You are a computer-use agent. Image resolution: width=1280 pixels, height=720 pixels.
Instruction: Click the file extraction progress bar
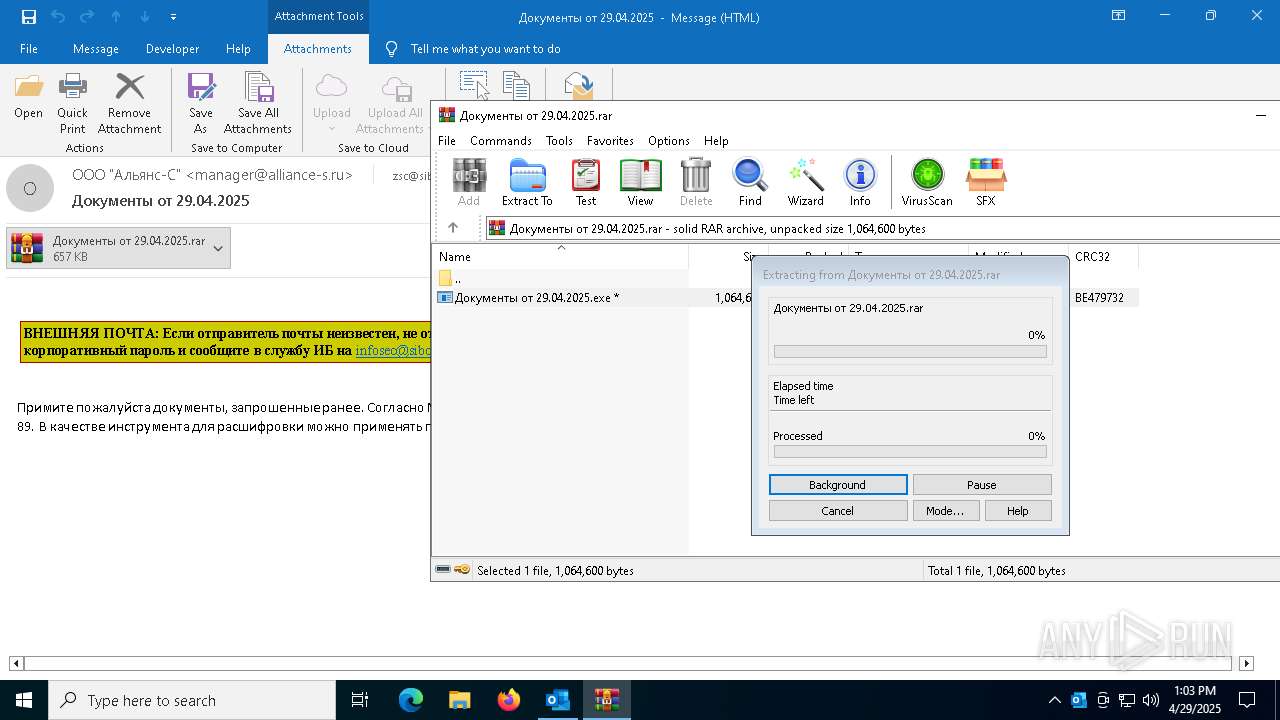[910, 352]
